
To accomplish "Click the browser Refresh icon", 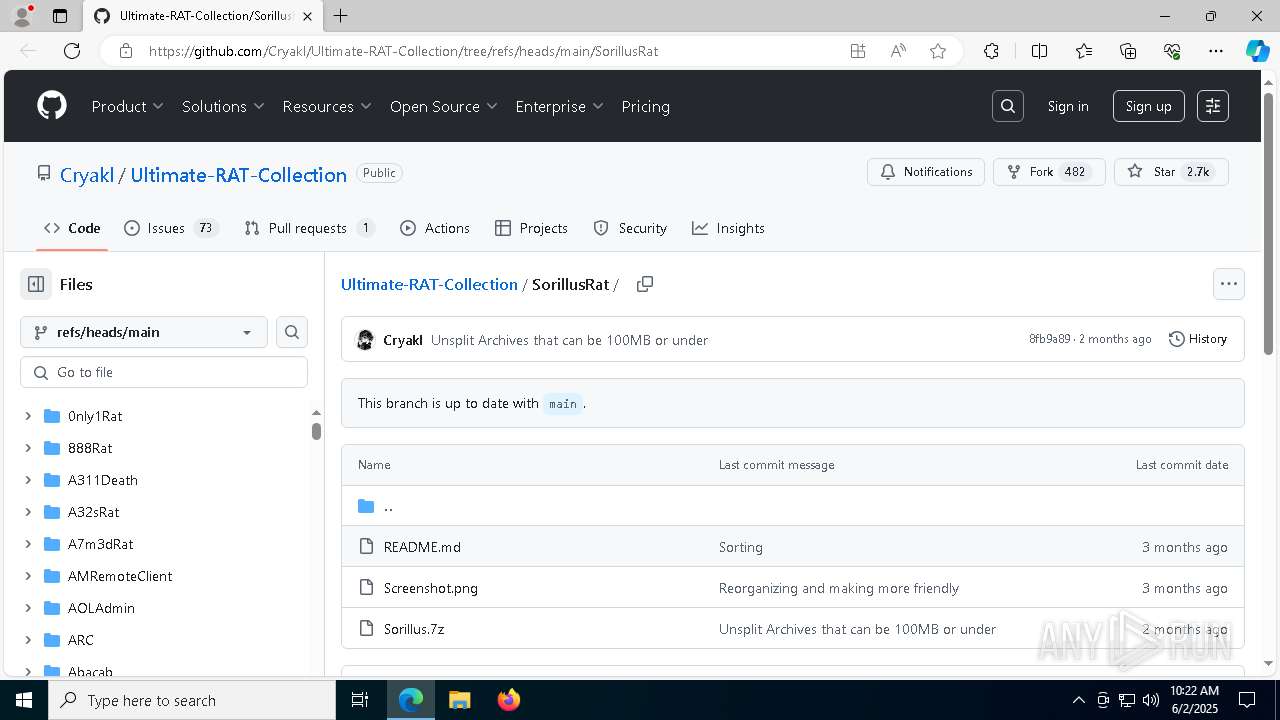I will [72, 51].
